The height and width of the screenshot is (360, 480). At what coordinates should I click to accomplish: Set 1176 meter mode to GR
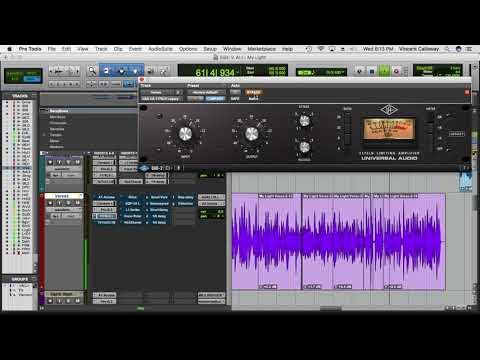[440, 117]
